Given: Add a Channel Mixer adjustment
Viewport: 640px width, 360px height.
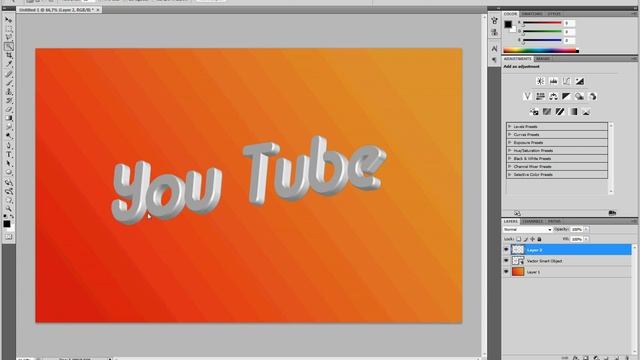Looking at the screenshot, I should tap(593, 96).
